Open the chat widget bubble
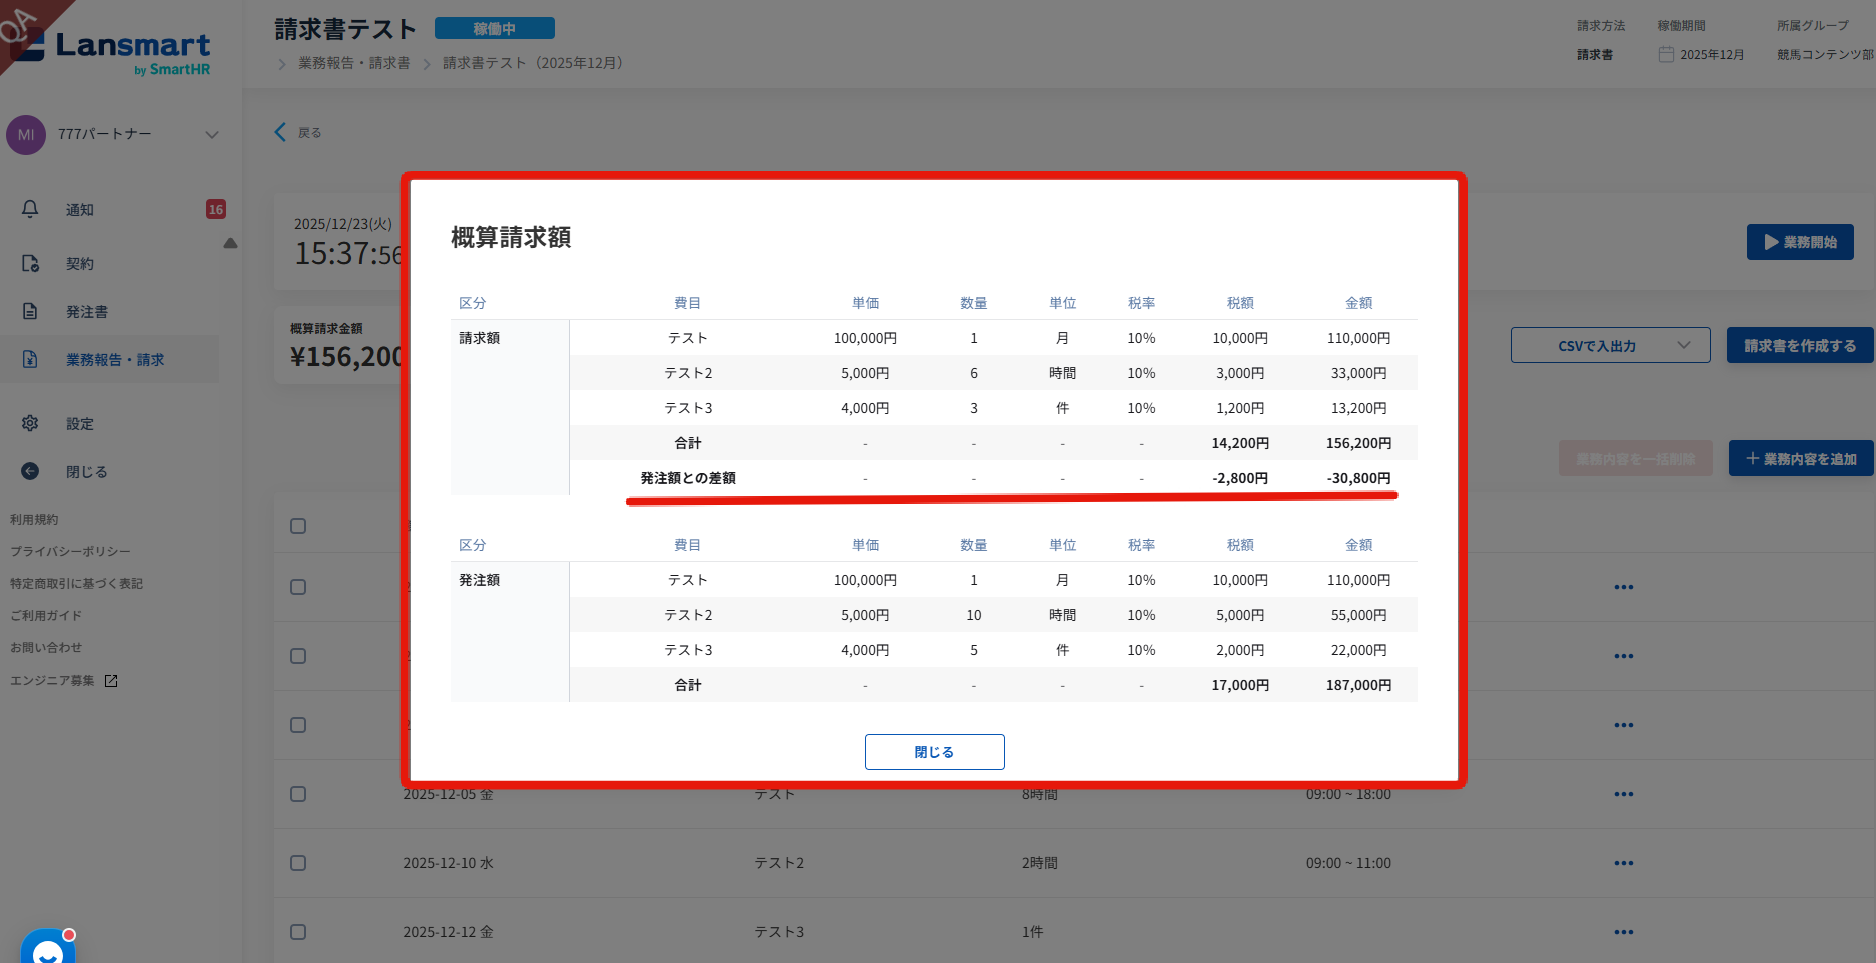Screen dimensions: 1876x963 click(x=48, y=946)
